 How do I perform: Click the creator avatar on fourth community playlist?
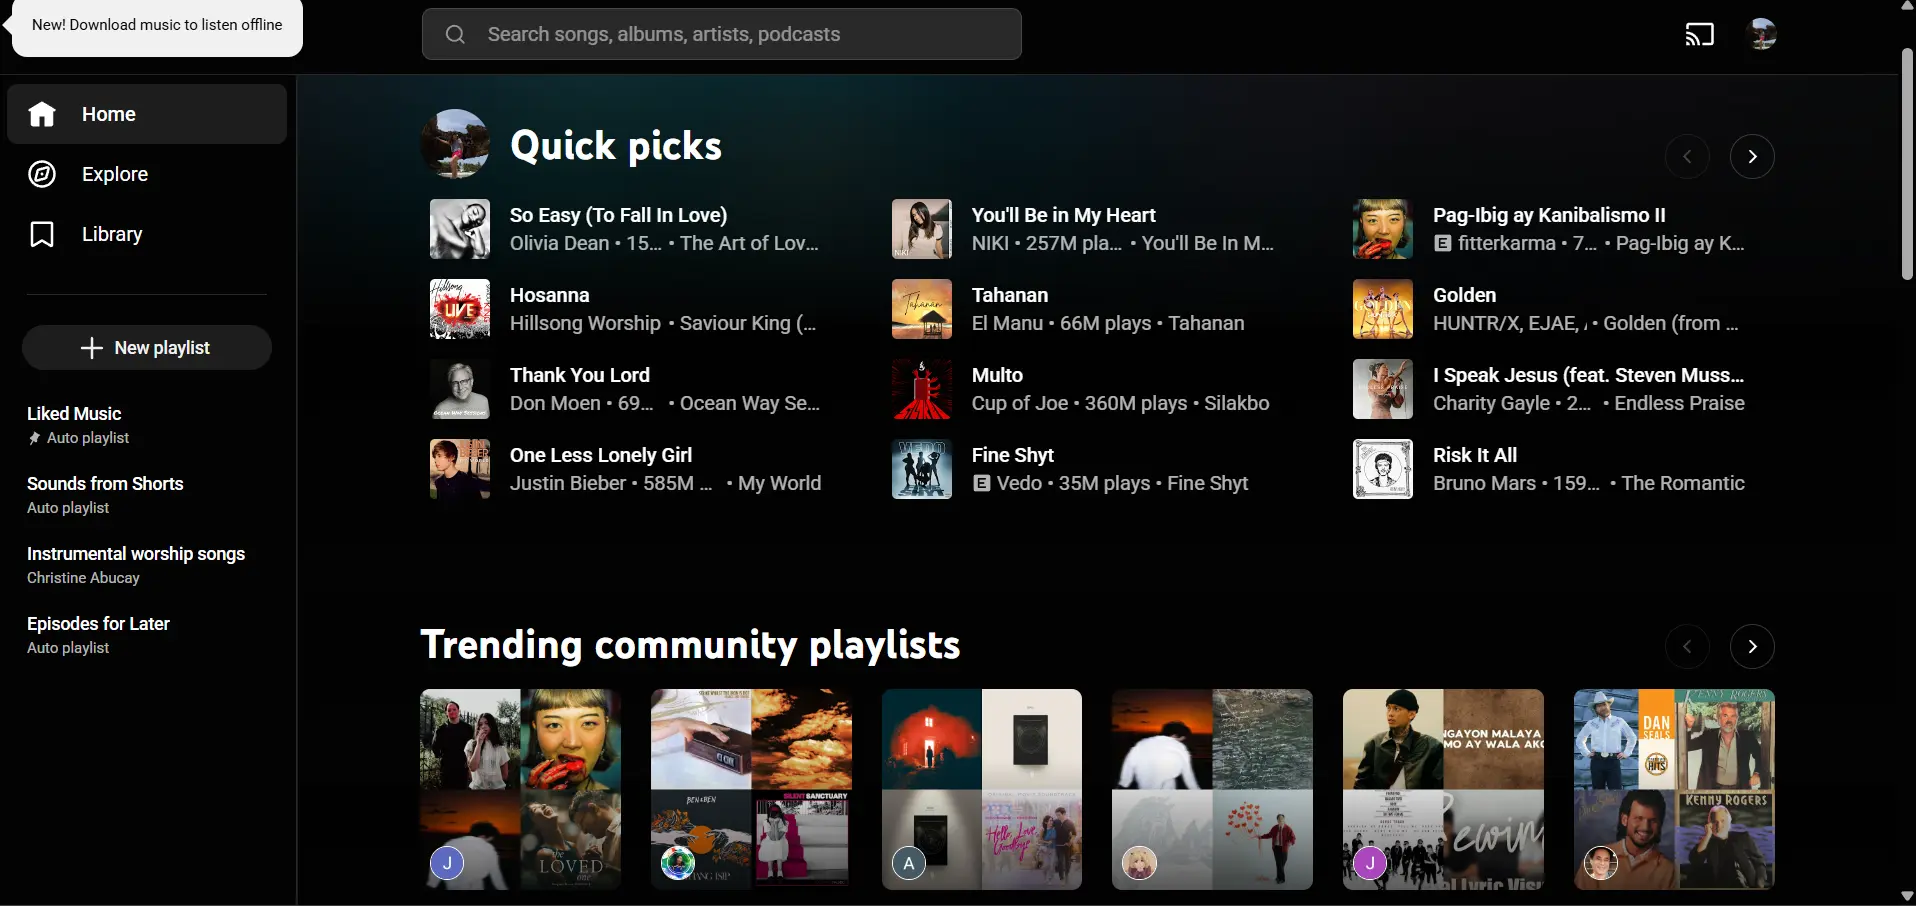pyautogui.click(x=1139, y=863)
